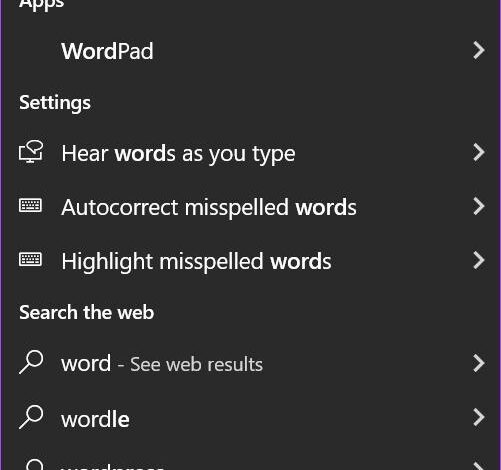Image resolution: width=501 pixels, height=470 pixels.
Task: Click search magnifier icon beside wordle
Action: tap(31, 417)
